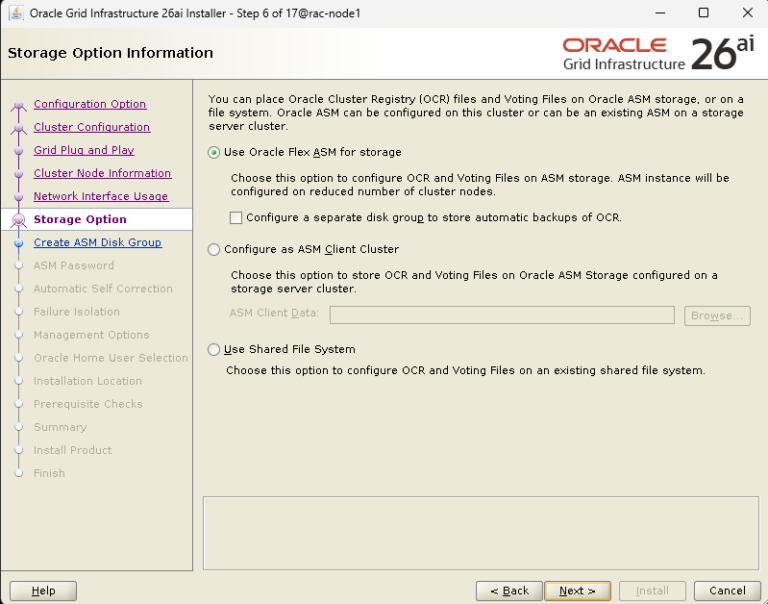Image resolution: width=768 pixels, height=604 pixels.
Task: Select the current Storage Option step
Action: 80,219
